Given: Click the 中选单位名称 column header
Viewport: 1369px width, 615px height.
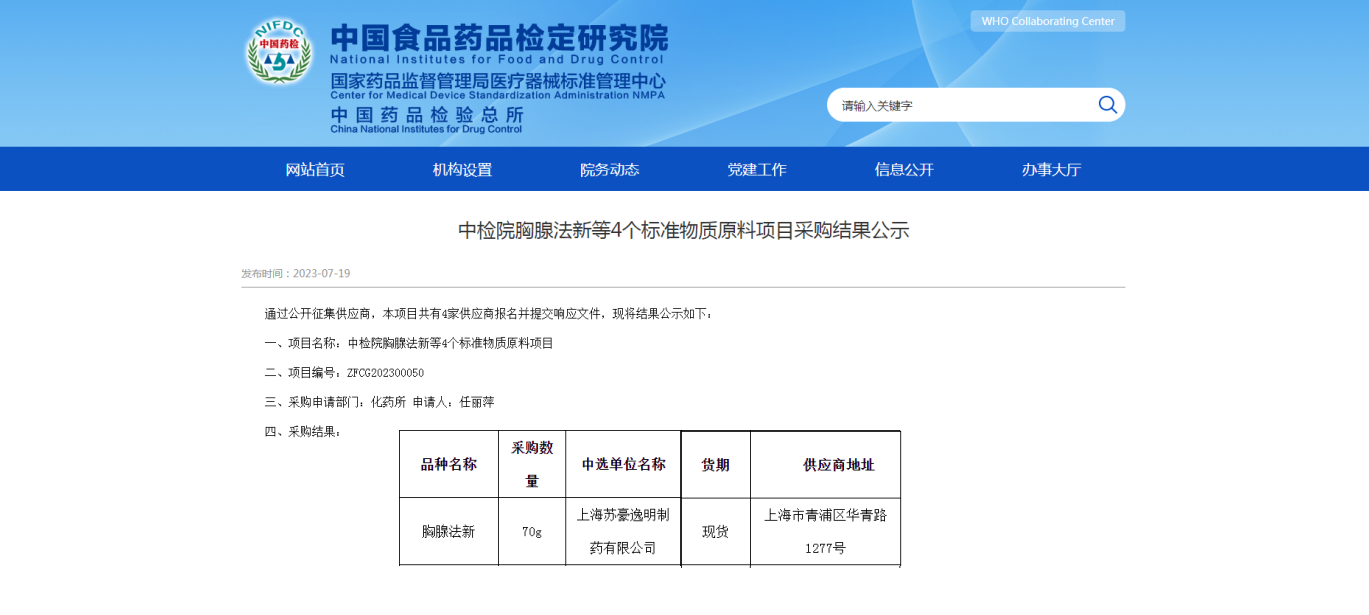Looking at the screenshot, I should coord(623,465).
